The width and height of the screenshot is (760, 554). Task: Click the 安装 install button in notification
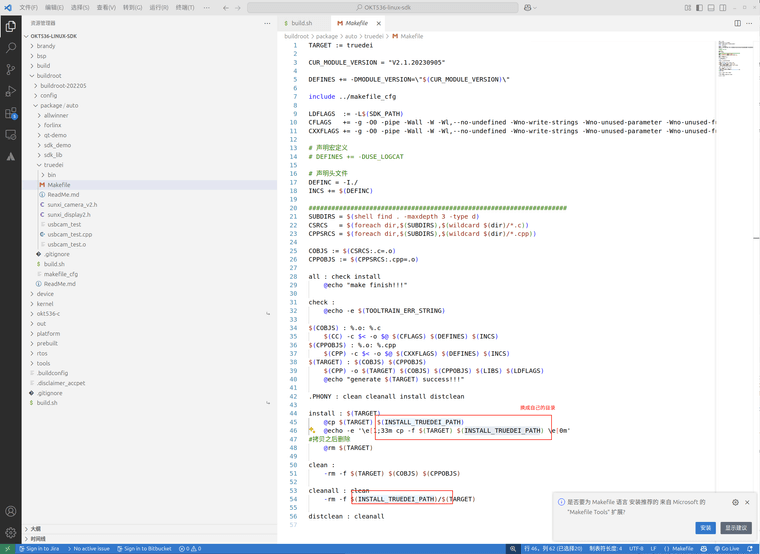tap(705, 528)
